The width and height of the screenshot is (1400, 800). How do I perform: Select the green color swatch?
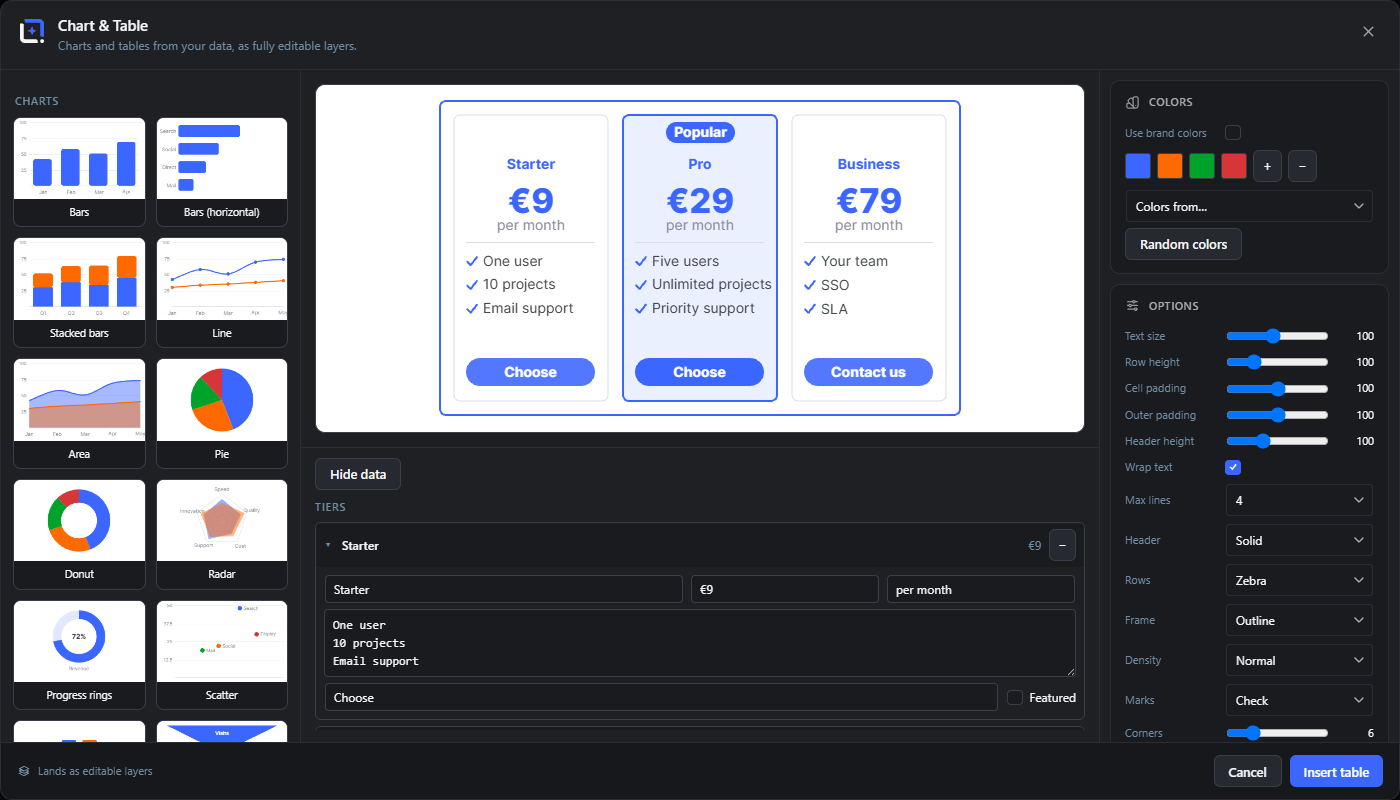coord(1202,166)
